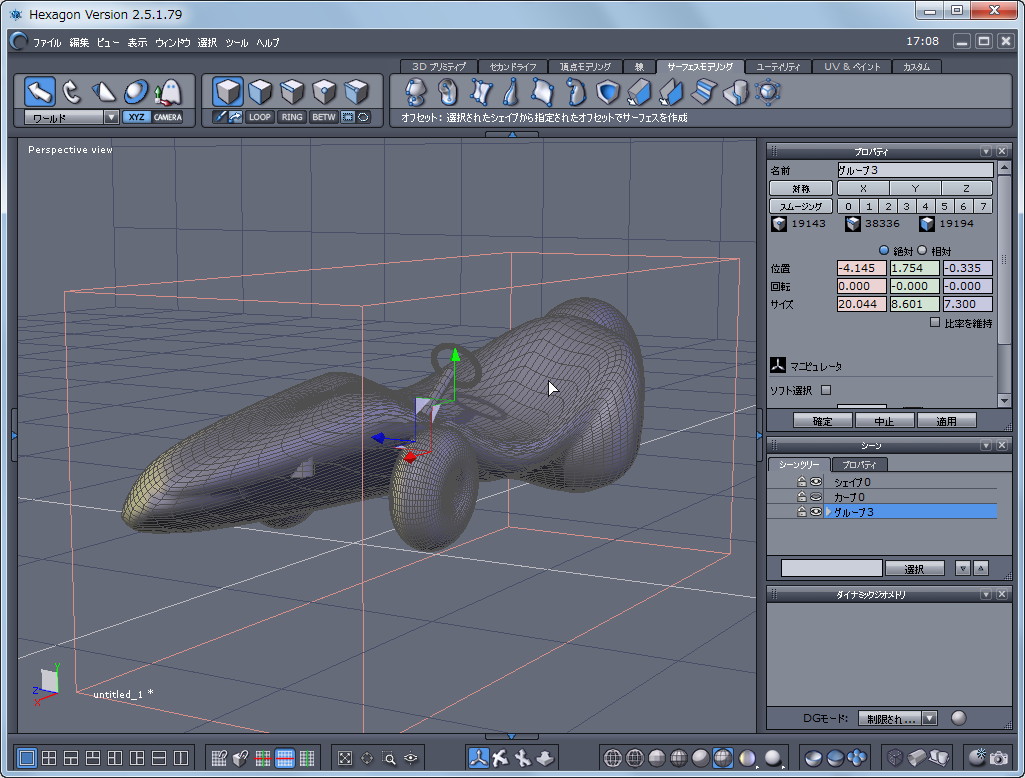Select the arrow selection tool
Image resolution: width=1025 pixels, height=778 pixels.
39,92
